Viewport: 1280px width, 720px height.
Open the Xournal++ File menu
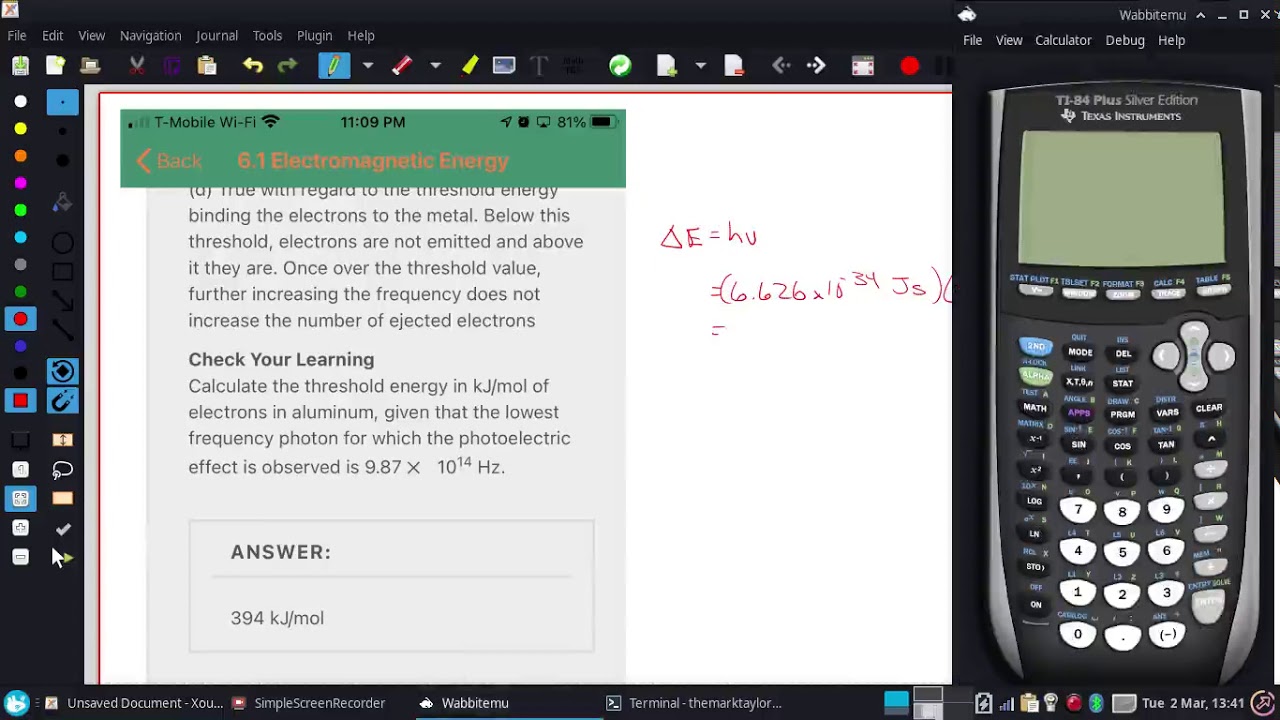17,35
